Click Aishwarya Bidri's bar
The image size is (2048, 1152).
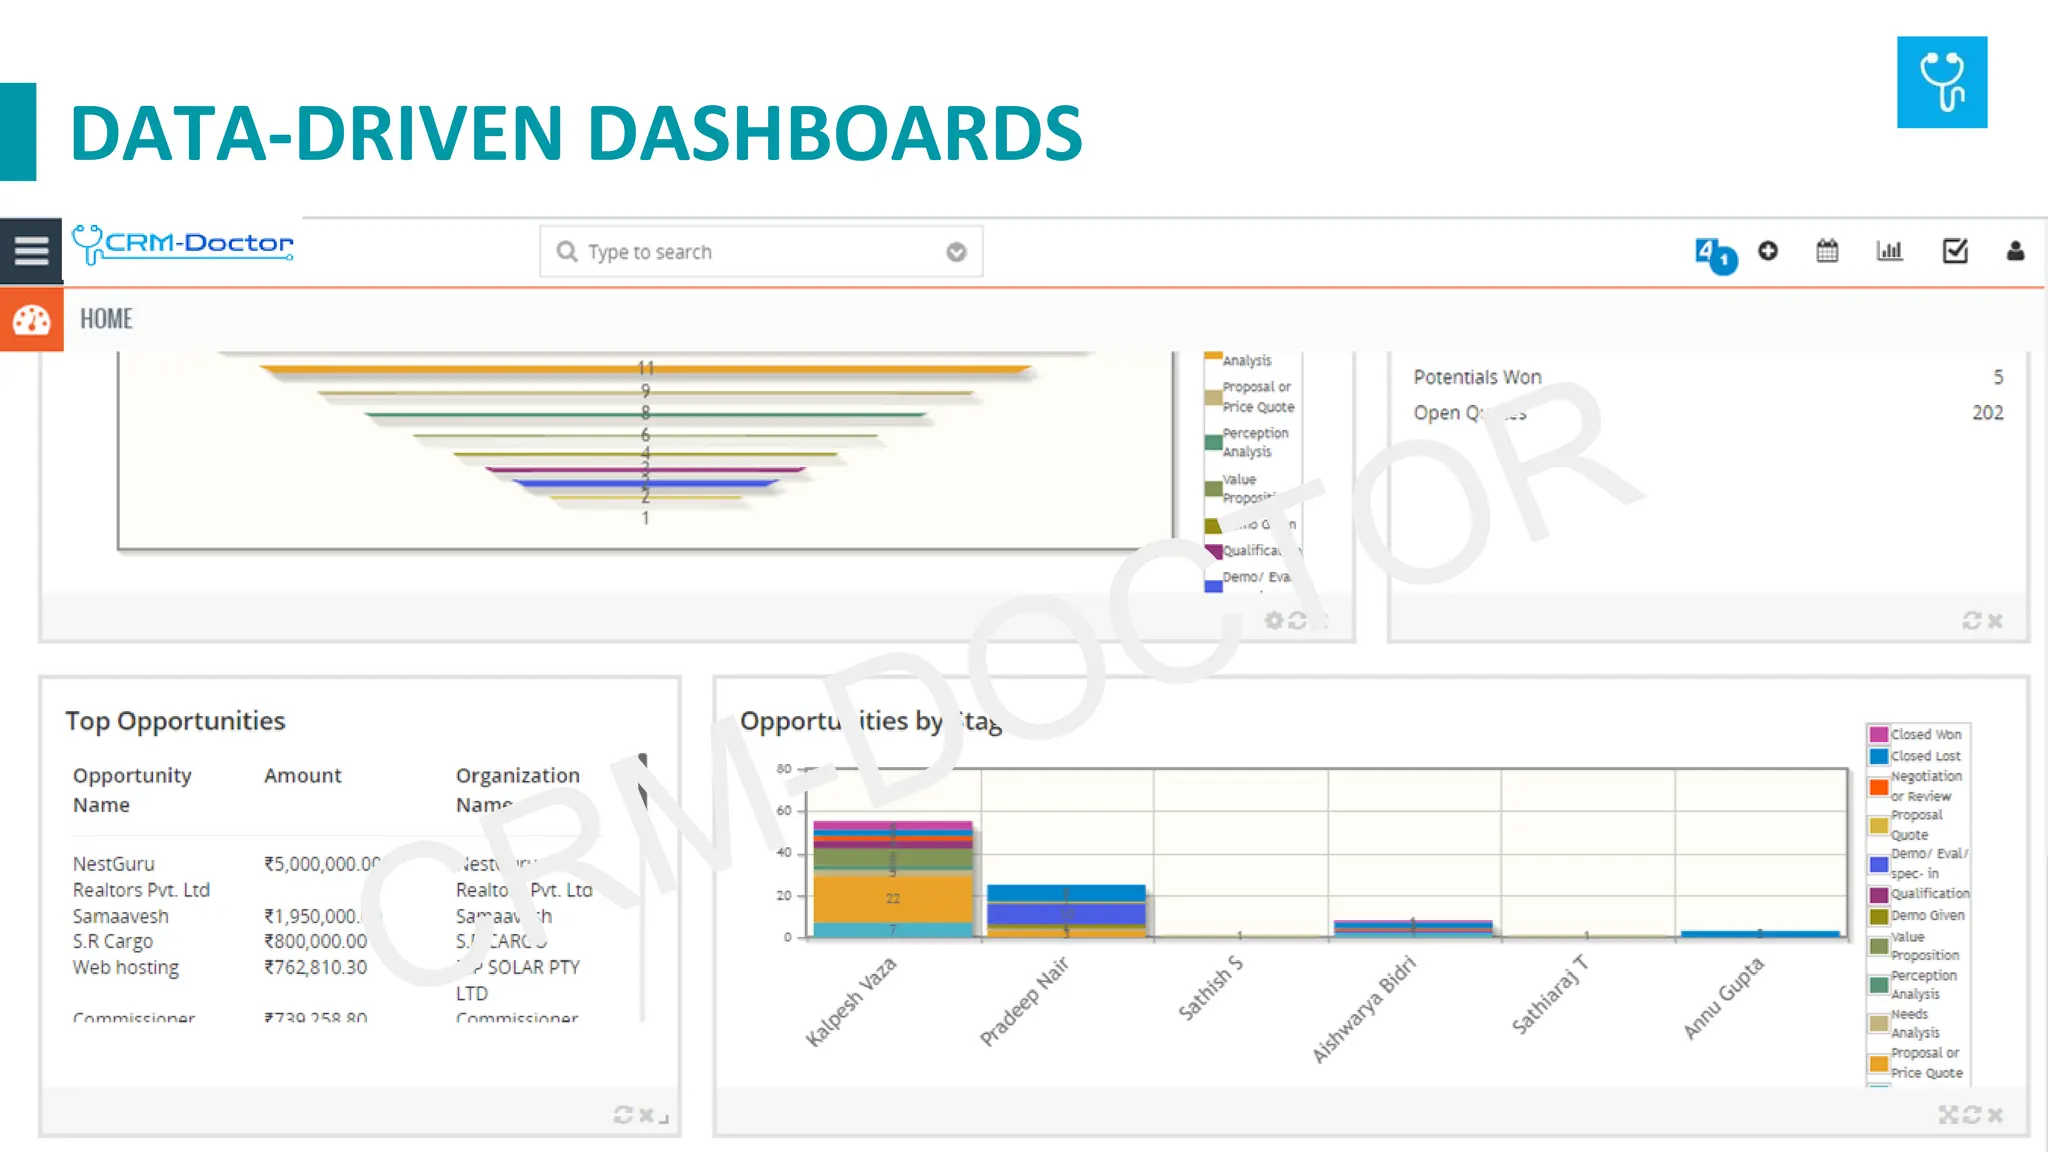pyautogui.click(x=1412, y=929)
